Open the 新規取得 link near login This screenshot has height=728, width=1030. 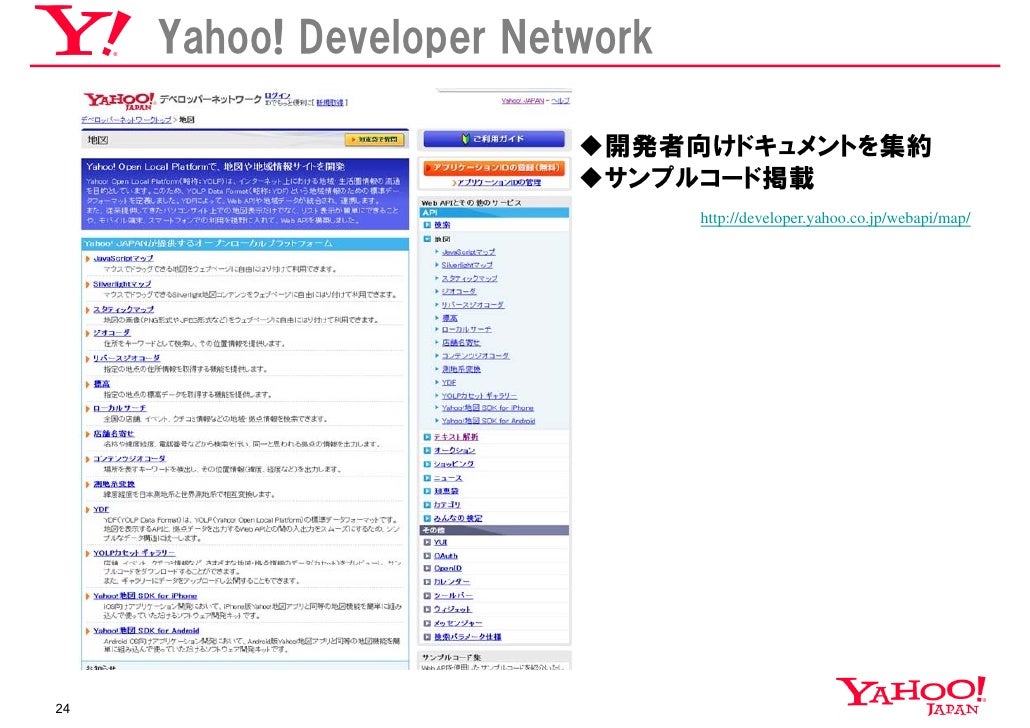[x=330, y=102]
